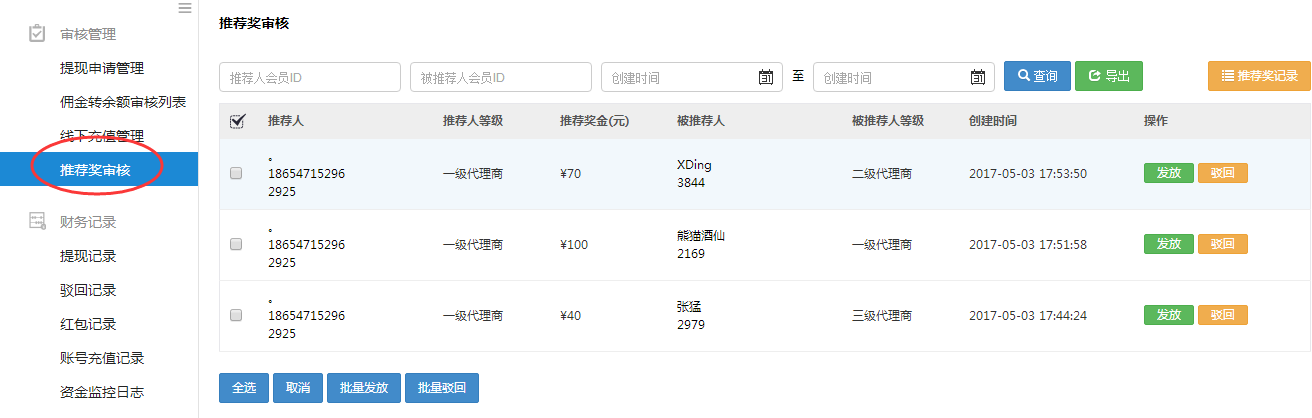
Task: Open 提现申请管理 in sidebar
Action: point(102,68)
